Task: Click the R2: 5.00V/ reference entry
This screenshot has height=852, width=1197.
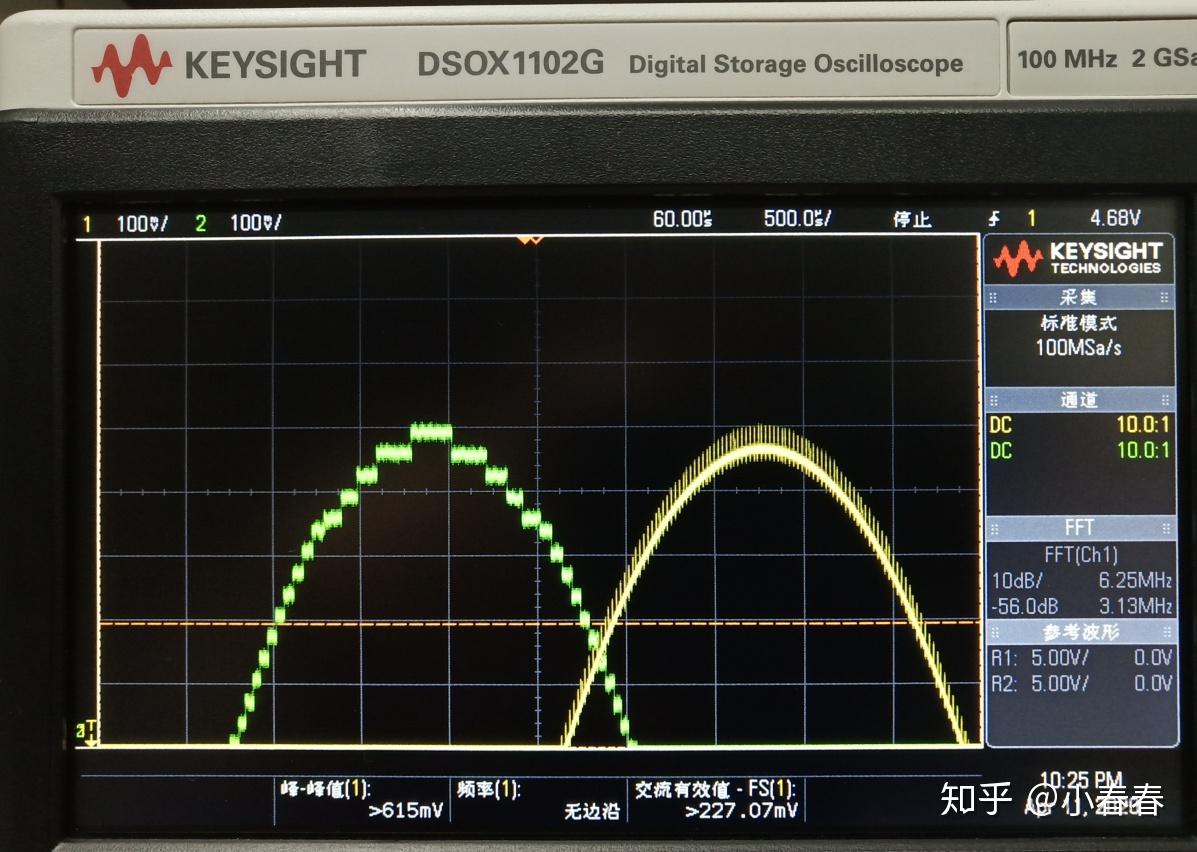Action: [x=1040, y=683]
